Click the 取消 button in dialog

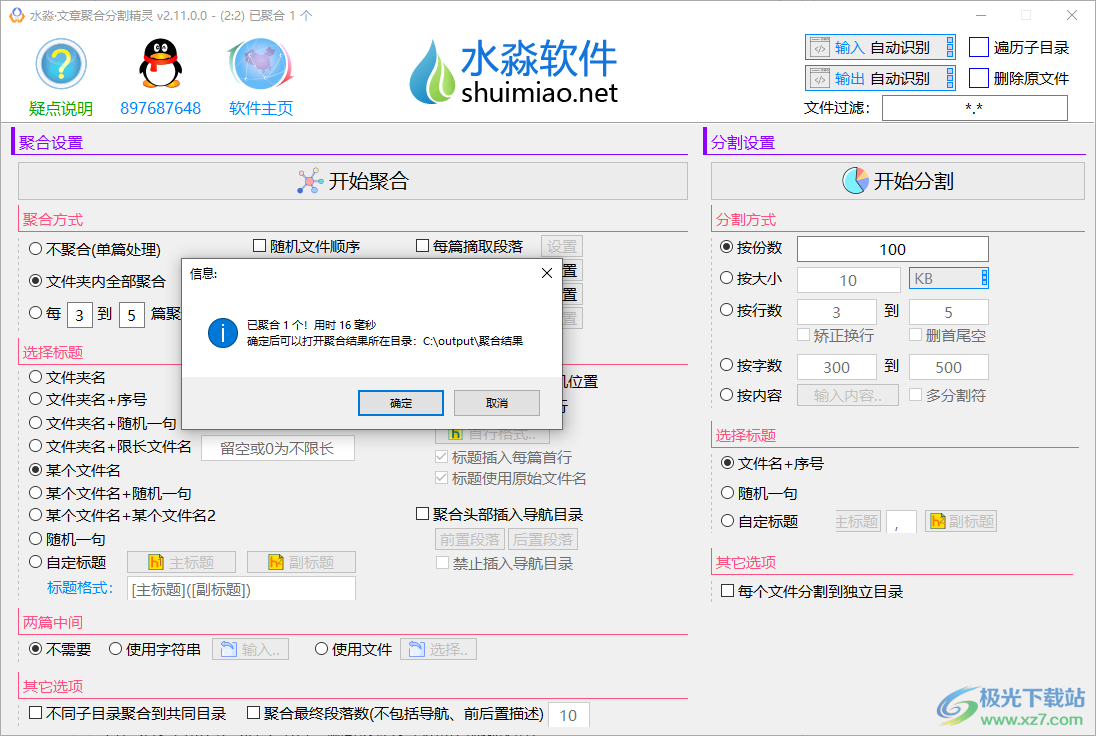tap(497, 403)
